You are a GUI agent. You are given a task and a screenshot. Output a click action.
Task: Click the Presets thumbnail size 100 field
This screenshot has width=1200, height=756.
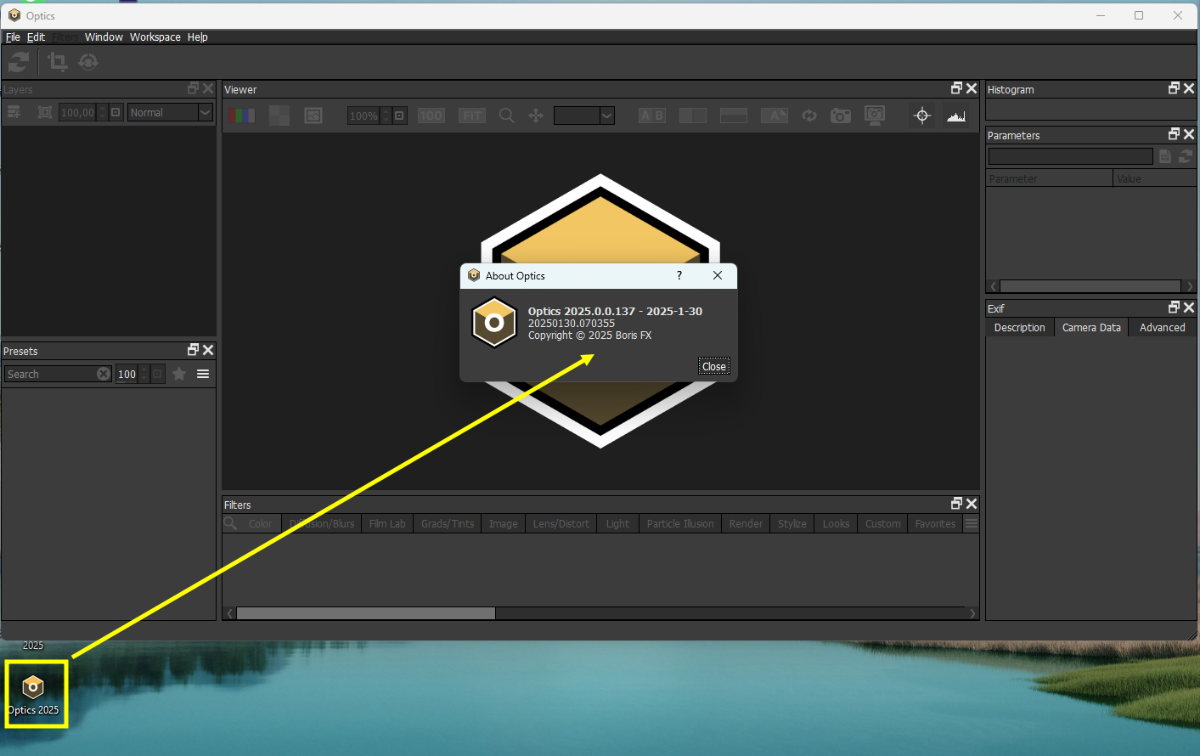coord(128,374)
